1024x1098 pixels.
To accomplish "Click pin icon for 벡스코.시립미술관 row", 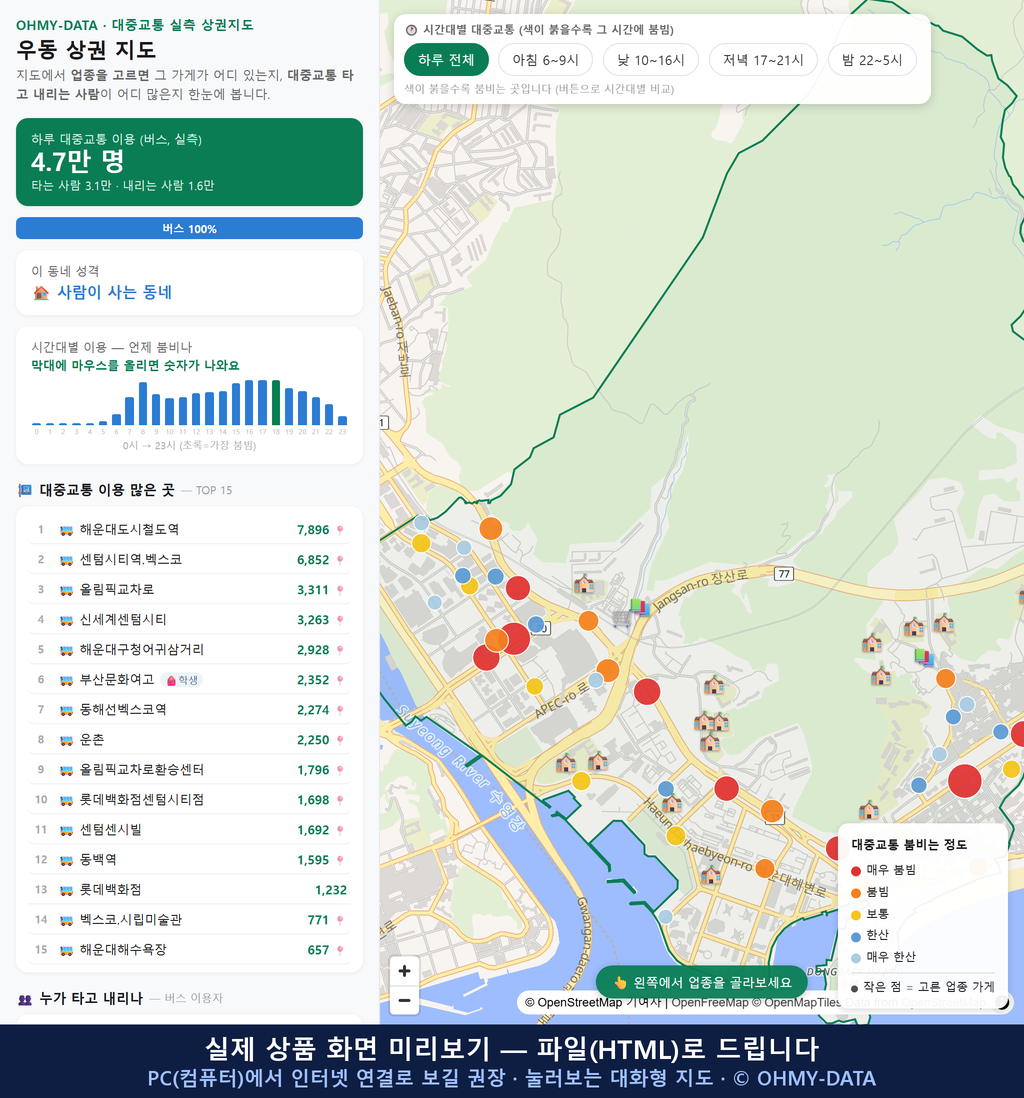I will [x=340, y=920].
